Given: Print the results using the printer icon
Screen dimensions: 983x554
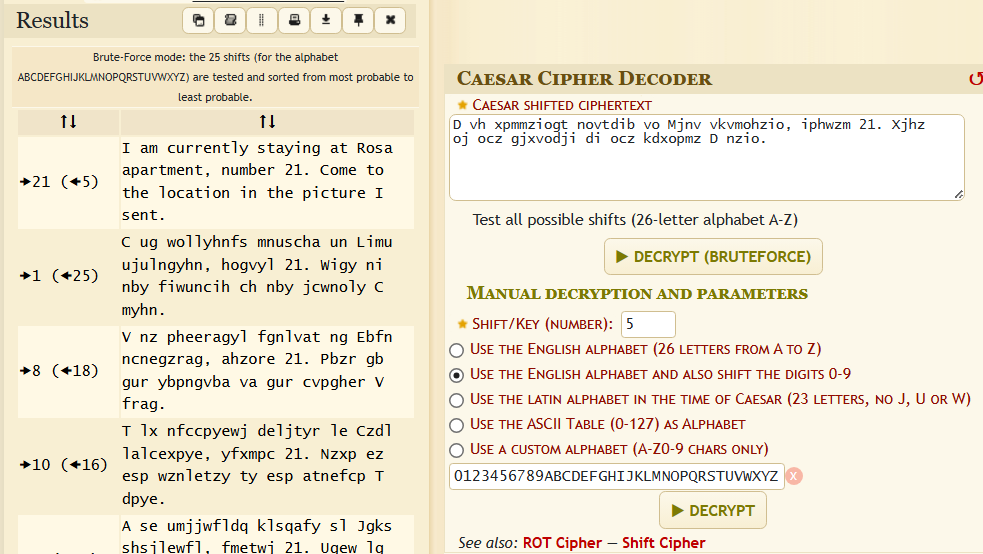Looking at the screenshot, I should [x=294, y=20].
